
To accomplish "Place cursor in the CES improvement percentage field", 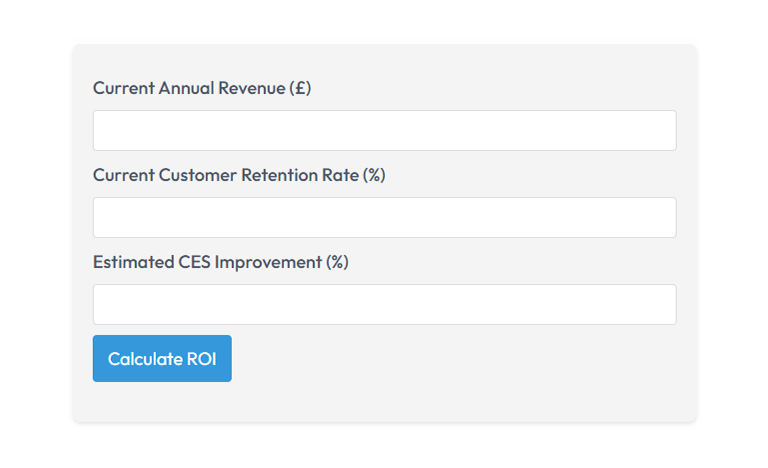I will click(384, 304).
